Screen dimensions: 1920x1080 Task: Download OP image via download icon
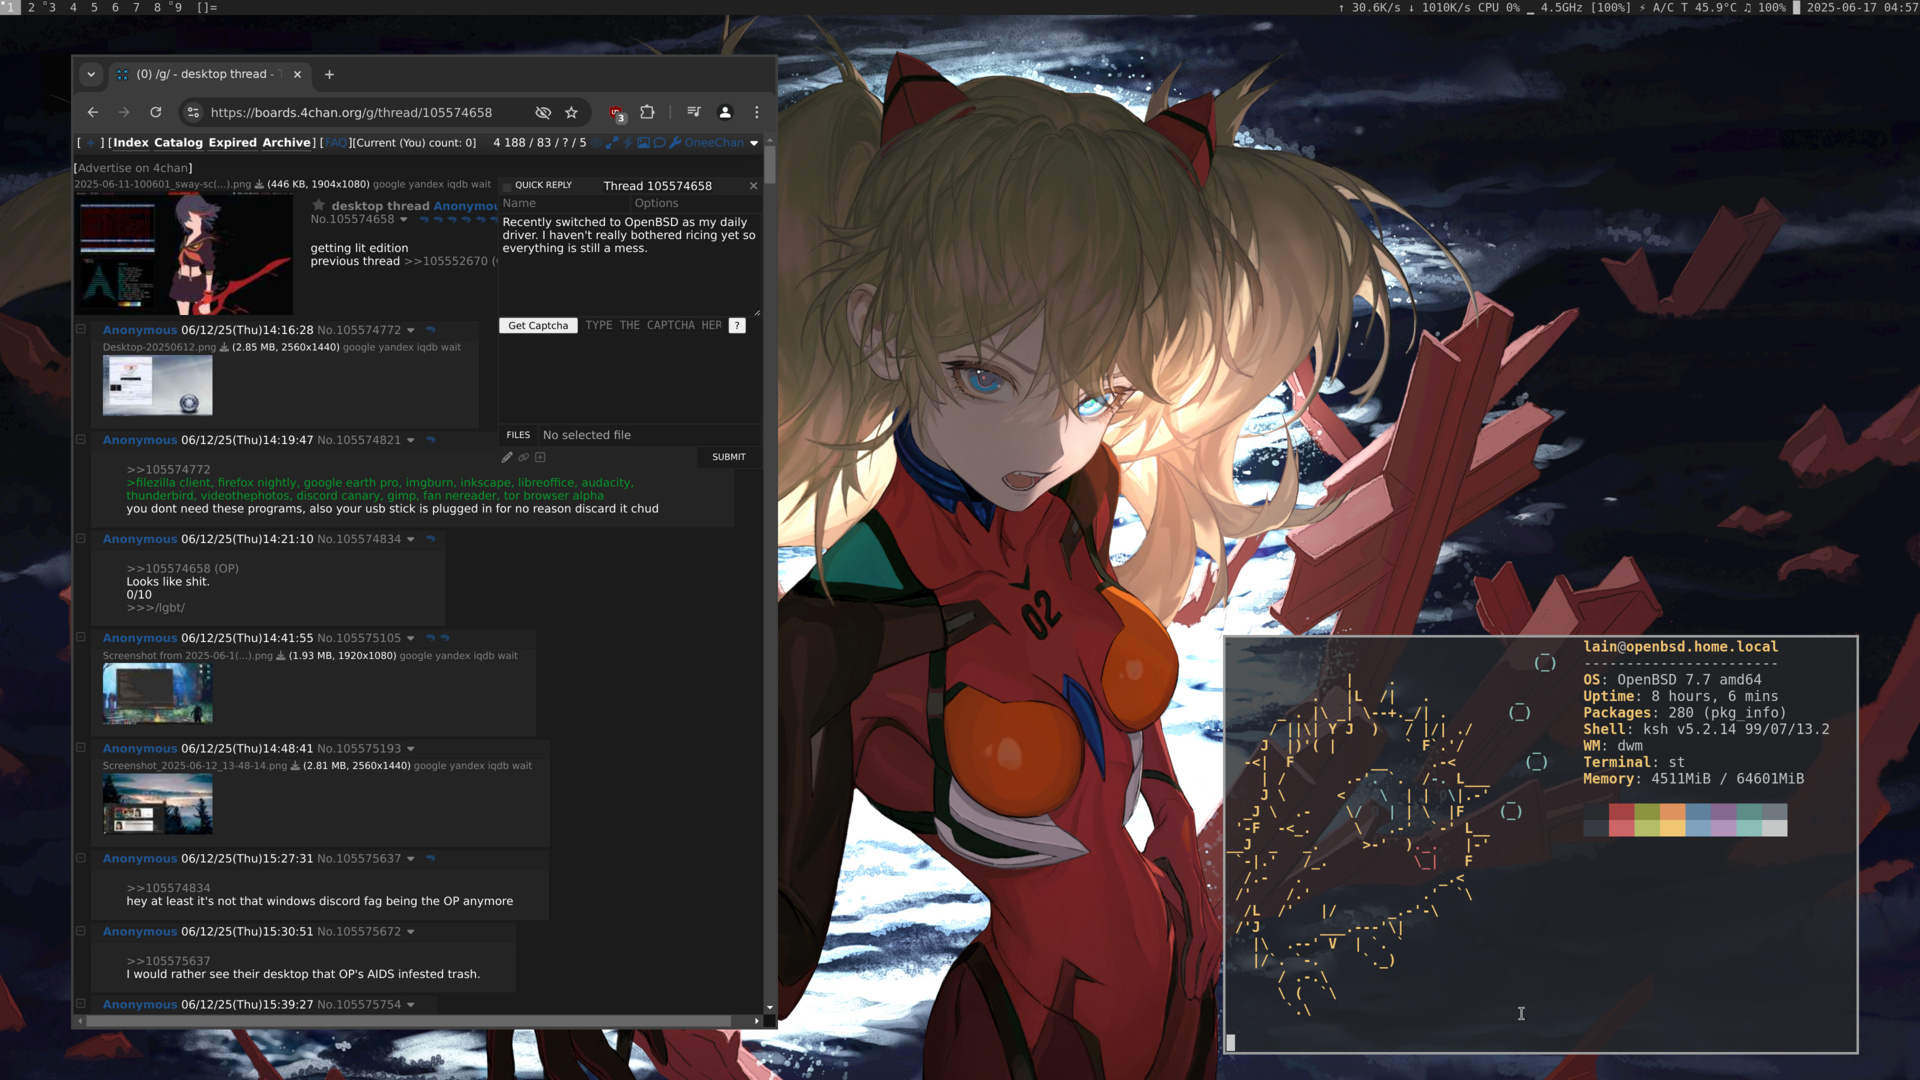click(259, 184)
